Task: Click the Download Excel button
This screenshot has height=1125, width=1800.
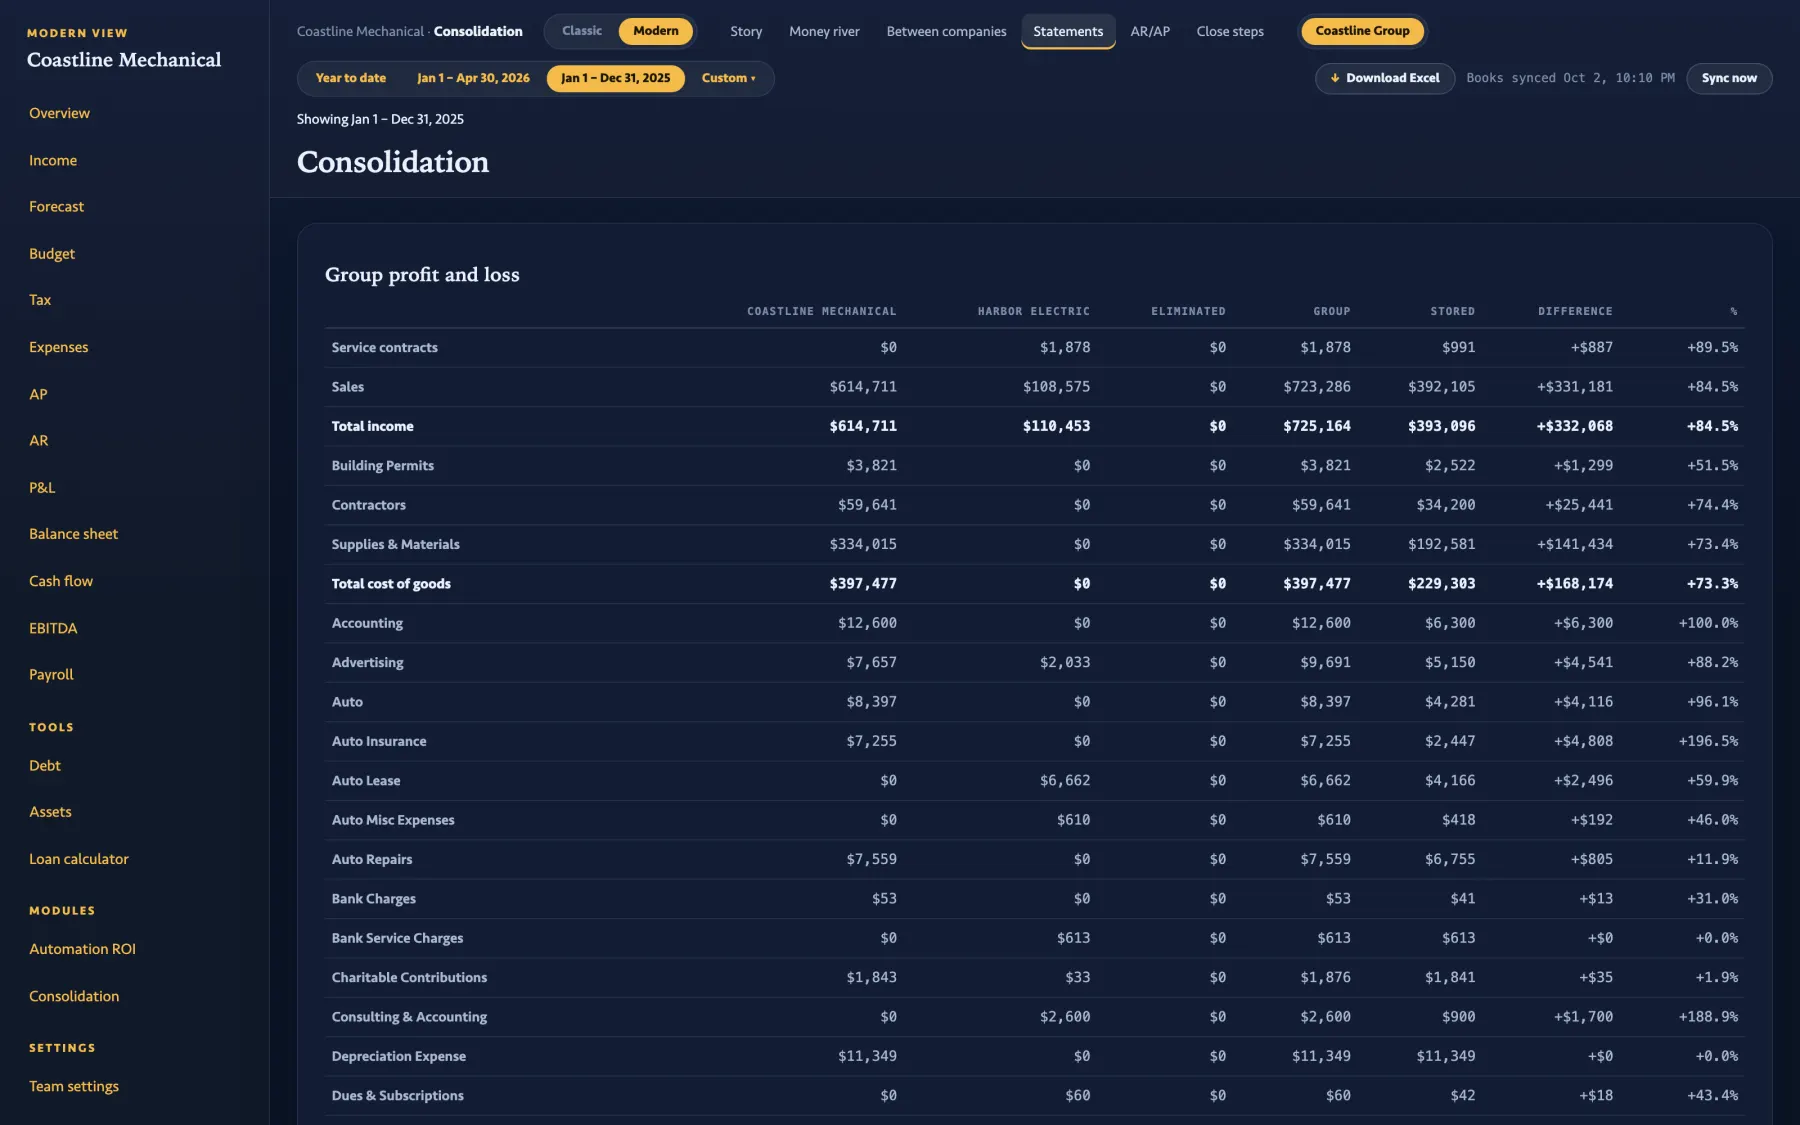Action: click(1384, 78)
